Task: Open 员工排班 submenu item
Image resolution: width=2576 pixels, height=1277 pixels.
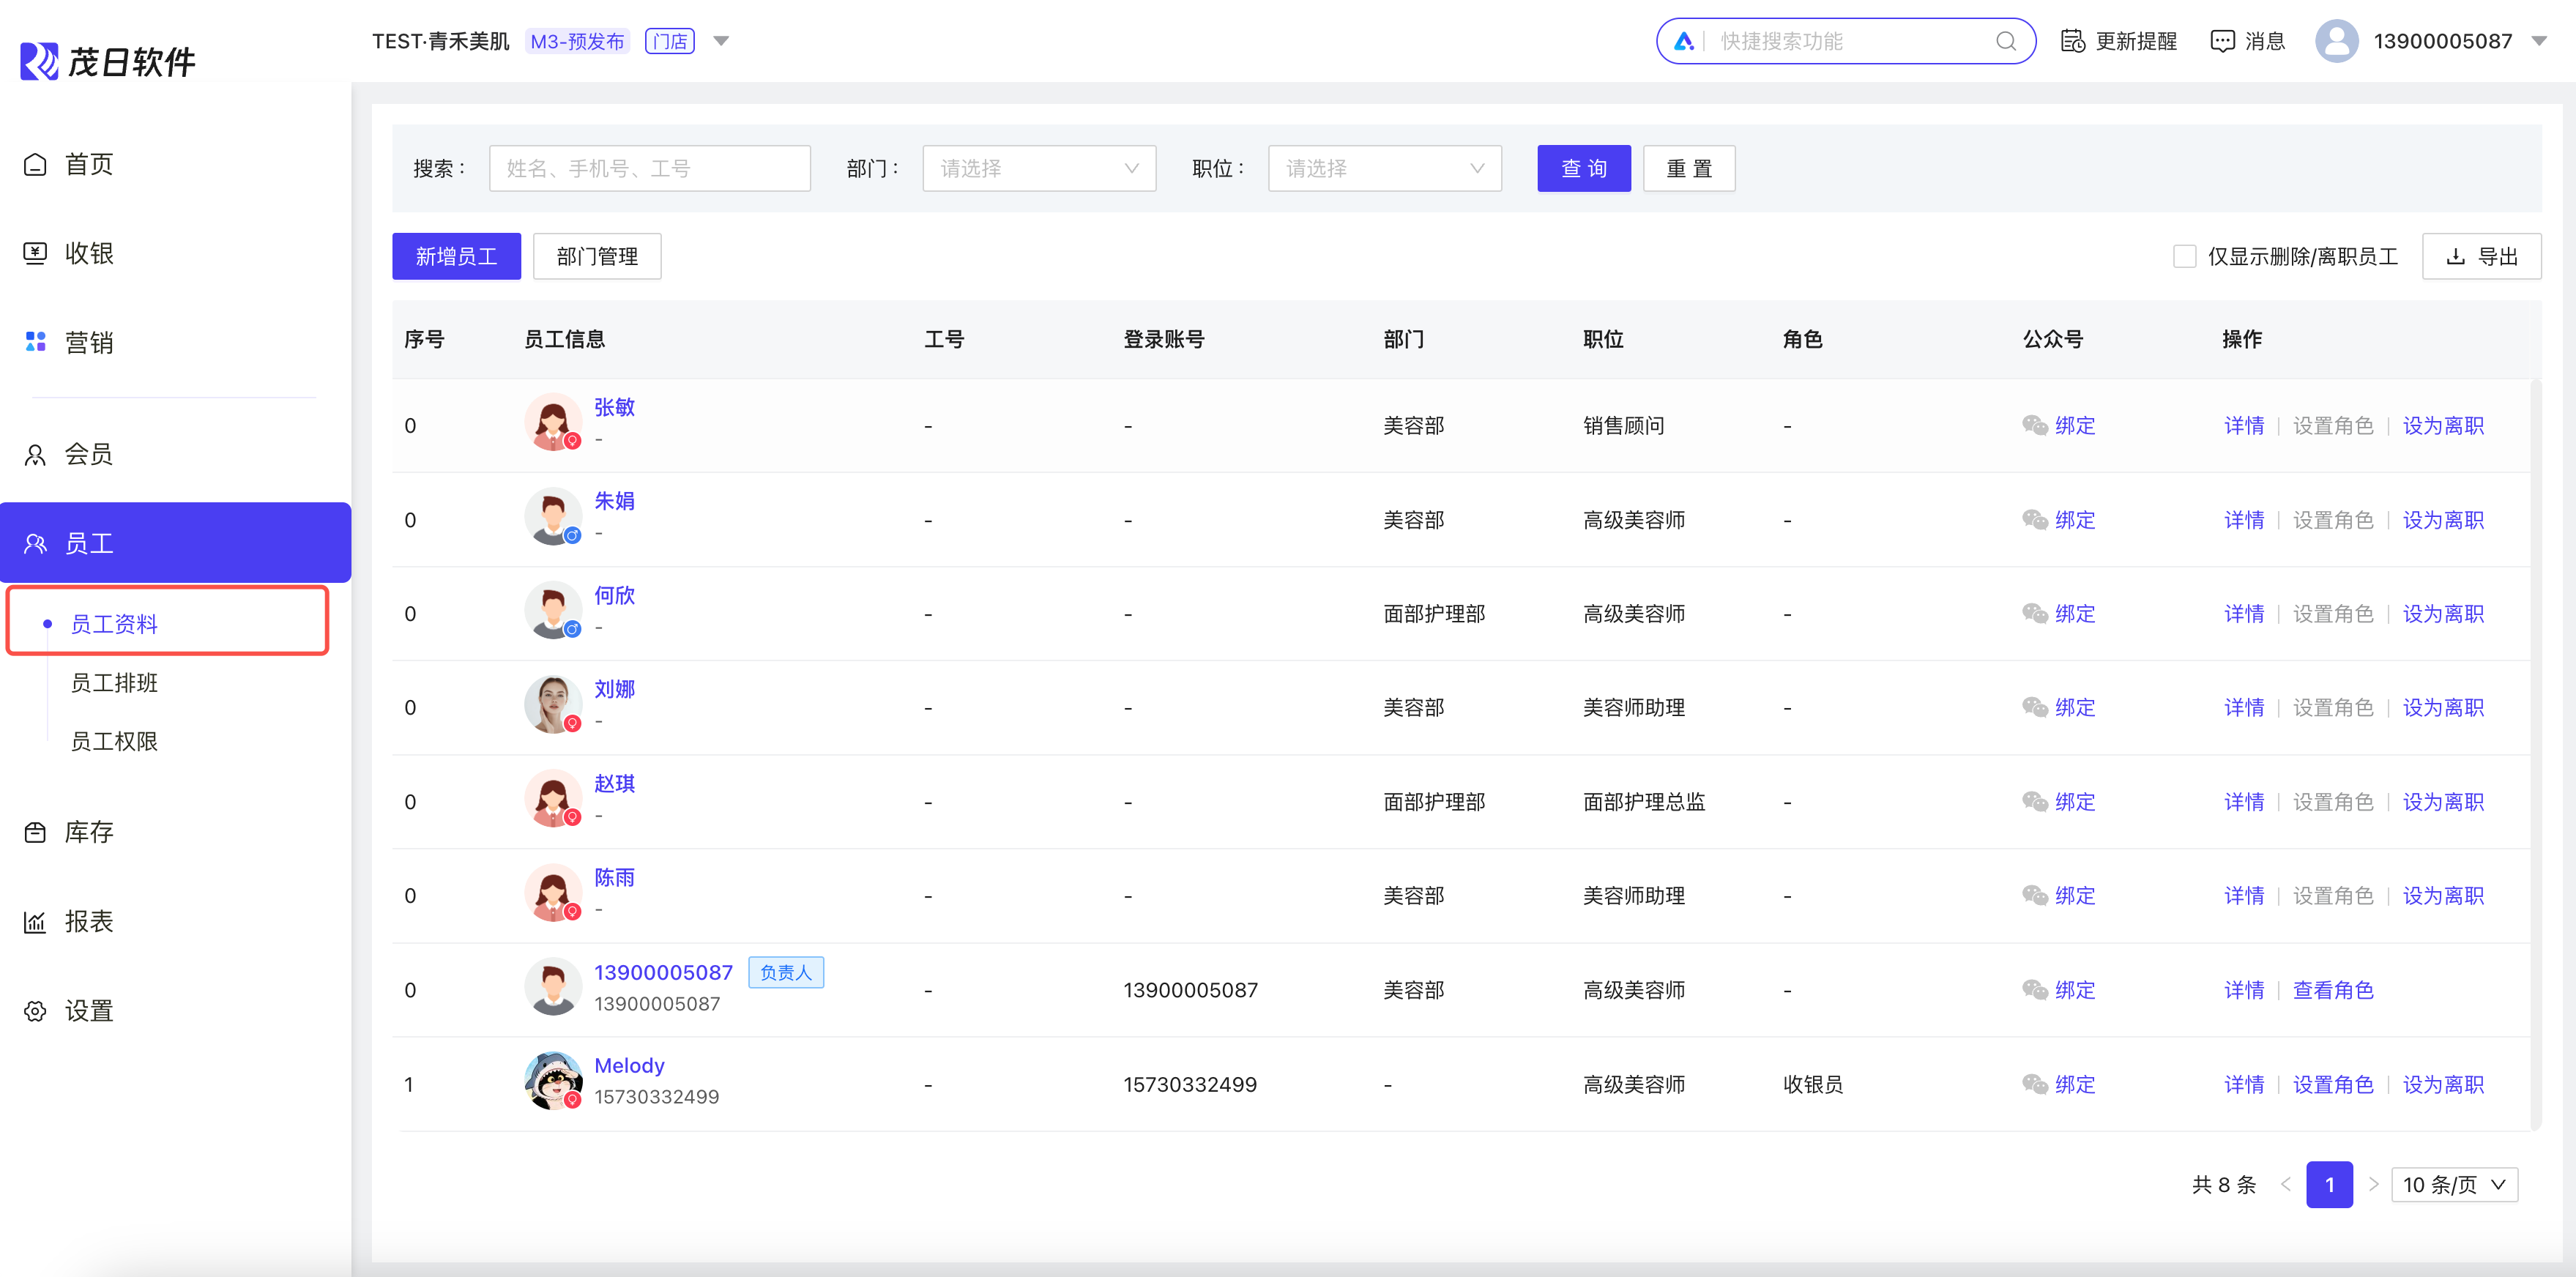Action: click(x=114, y=683)
